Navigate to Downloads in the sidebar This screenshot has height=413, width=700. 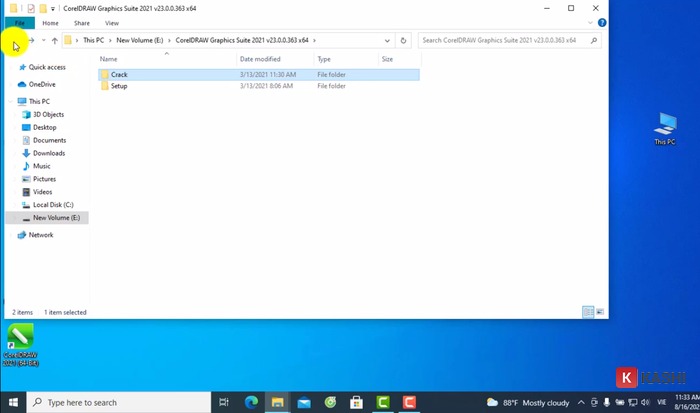[x=48, y=153]
